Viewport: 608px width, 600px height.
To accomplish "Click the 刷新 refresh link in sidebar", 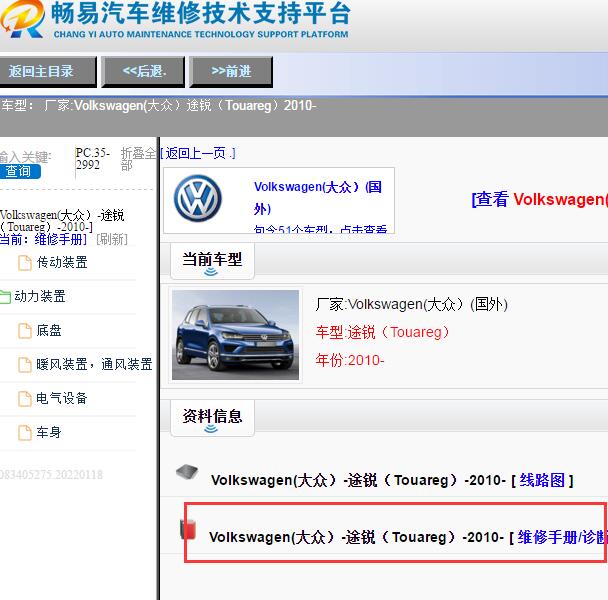I will [112, 239].
